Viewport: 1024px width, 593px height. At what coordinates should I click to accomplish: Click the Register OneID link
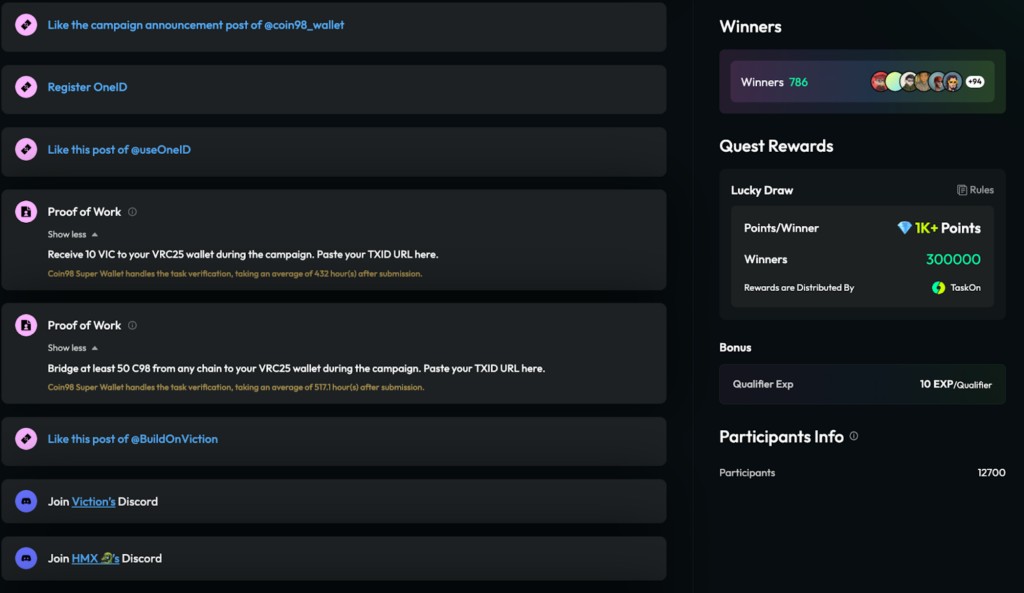[x=87, y=87]
